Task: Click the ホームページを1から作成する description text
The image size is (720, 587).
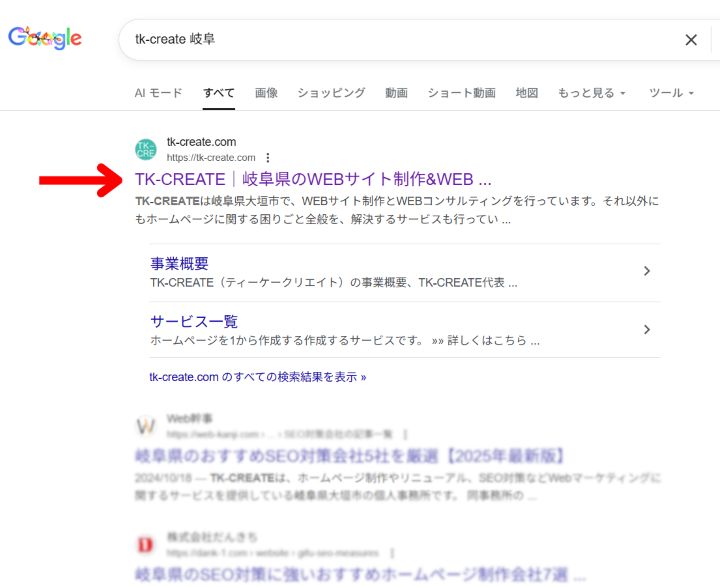Action: [345, 340]
